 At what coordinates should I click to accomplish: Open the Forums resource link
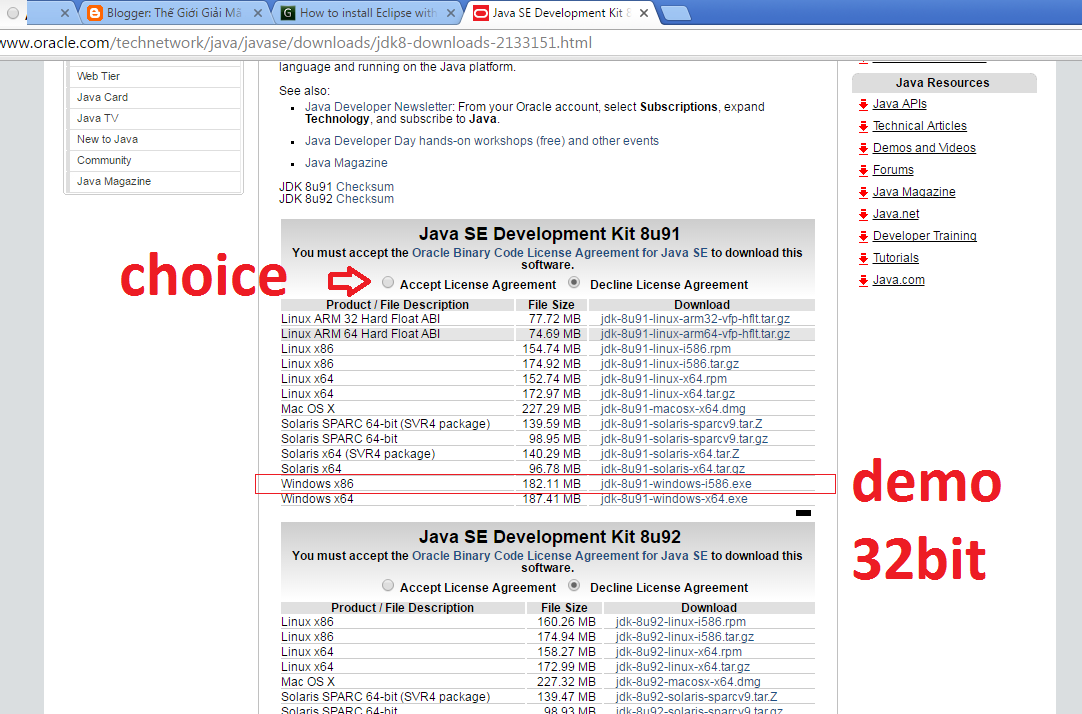pos(893,170)
